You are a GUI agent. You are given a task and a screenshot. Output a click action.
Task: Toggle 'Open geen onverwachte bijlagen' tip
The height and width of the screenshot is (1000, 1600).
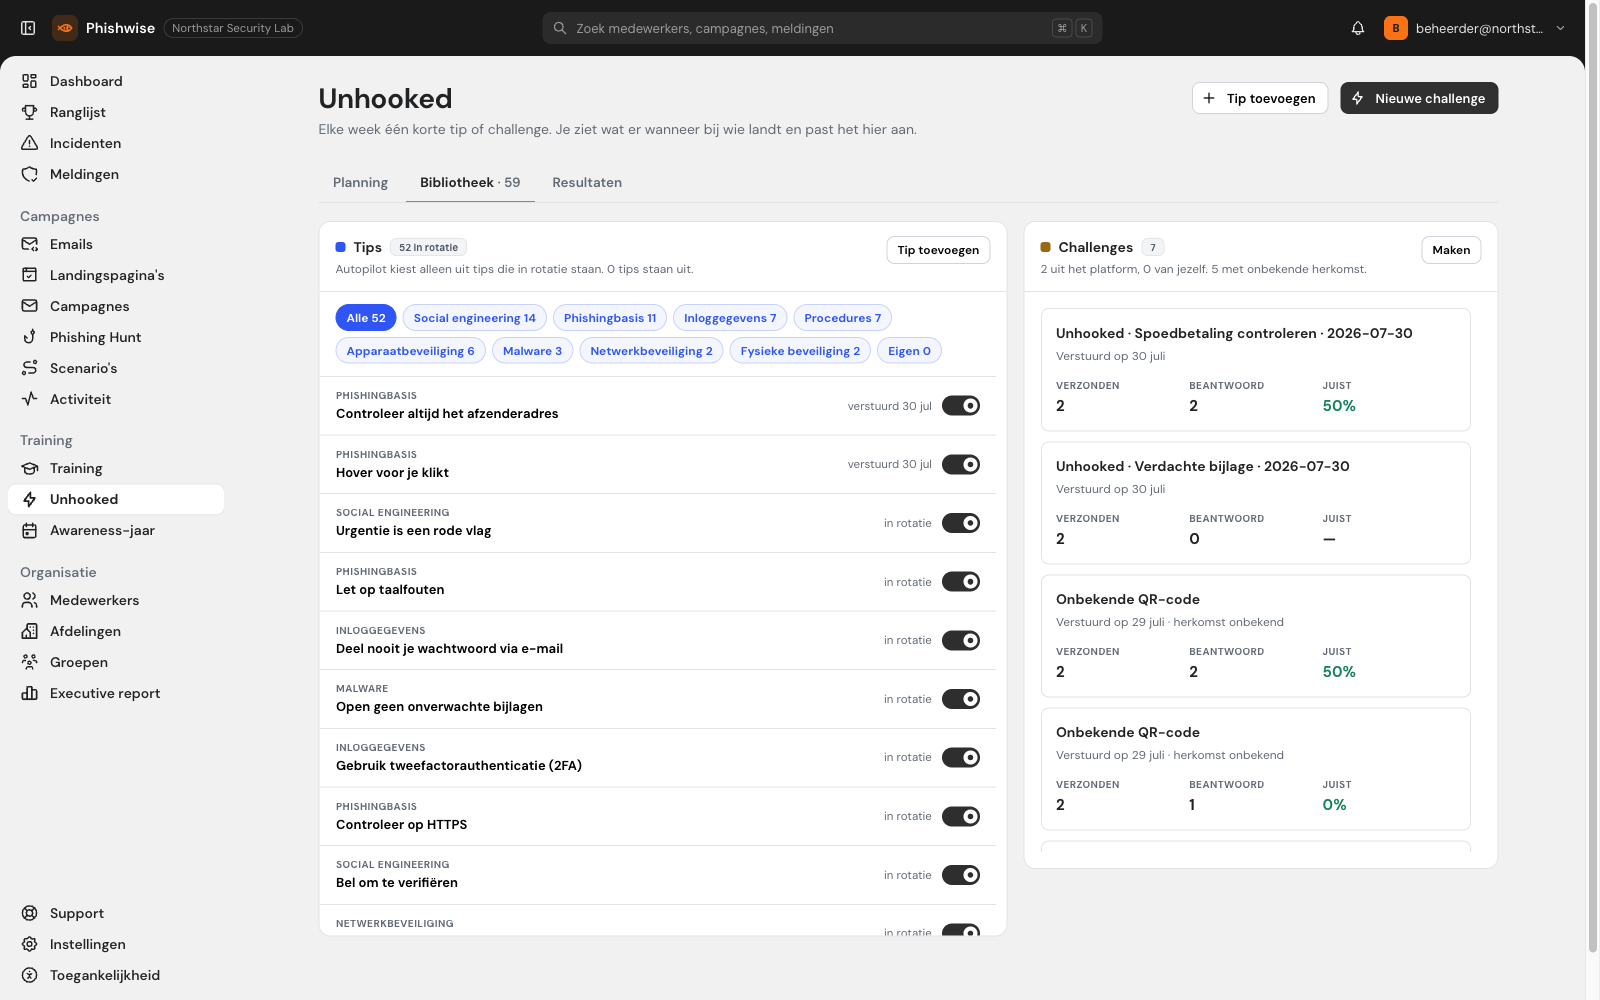click(x=961, y=699)
